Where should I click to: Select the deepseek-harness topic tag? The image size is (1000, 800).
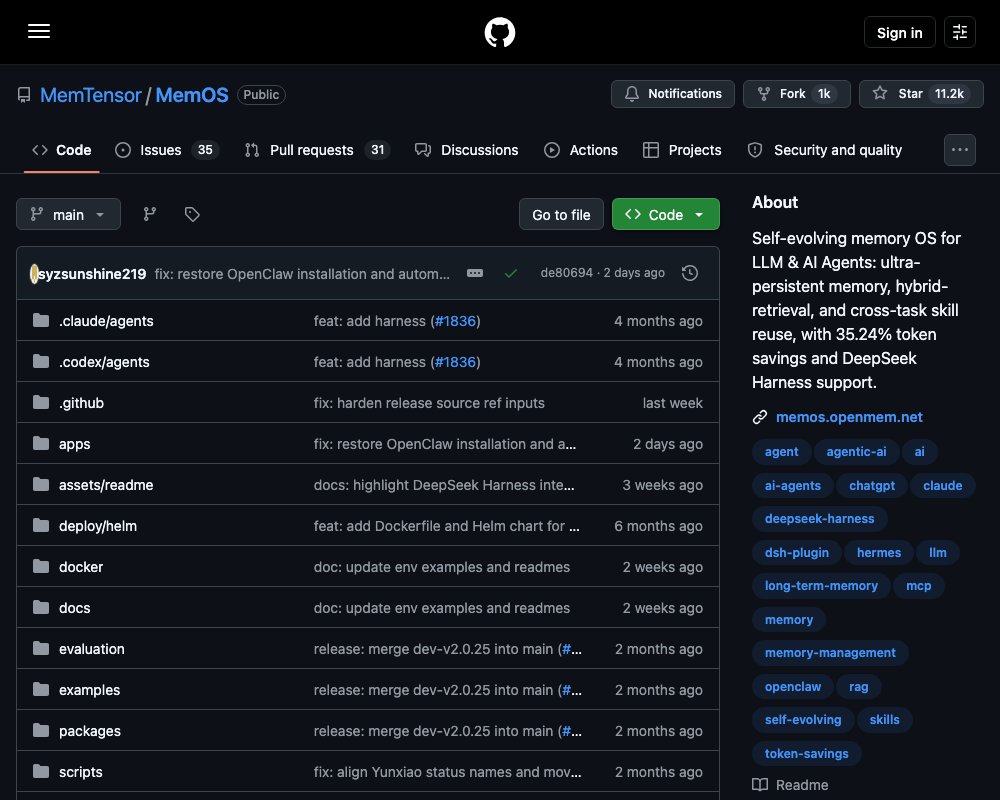pyautogui.click(x=819, y=519)
